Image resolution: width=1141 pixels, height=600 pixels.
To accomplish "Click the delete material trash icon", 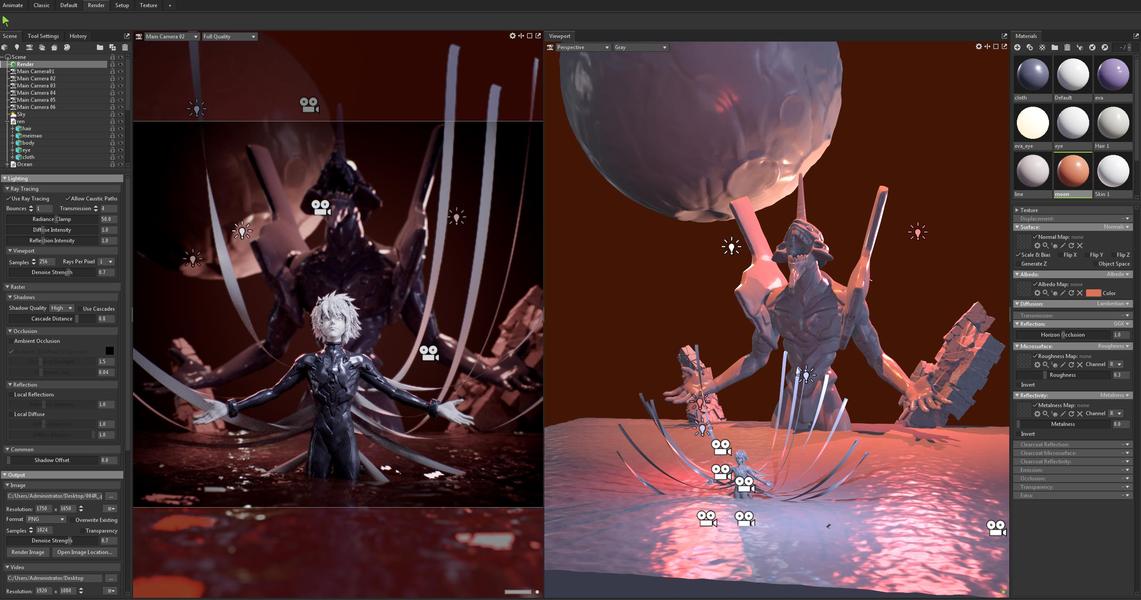I will click(1067, 47).
